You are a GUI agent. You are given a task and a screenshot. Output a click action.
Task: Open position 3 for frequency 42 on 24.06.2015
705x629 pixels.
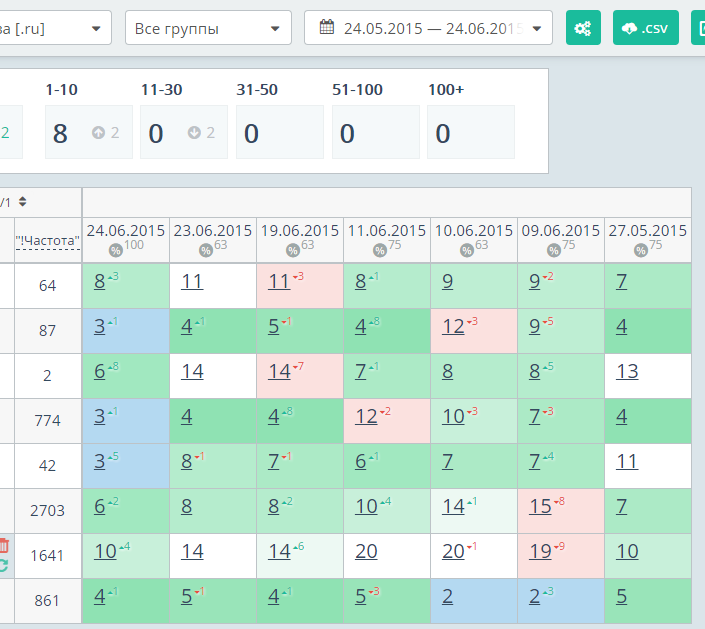(x=99, y=462)
